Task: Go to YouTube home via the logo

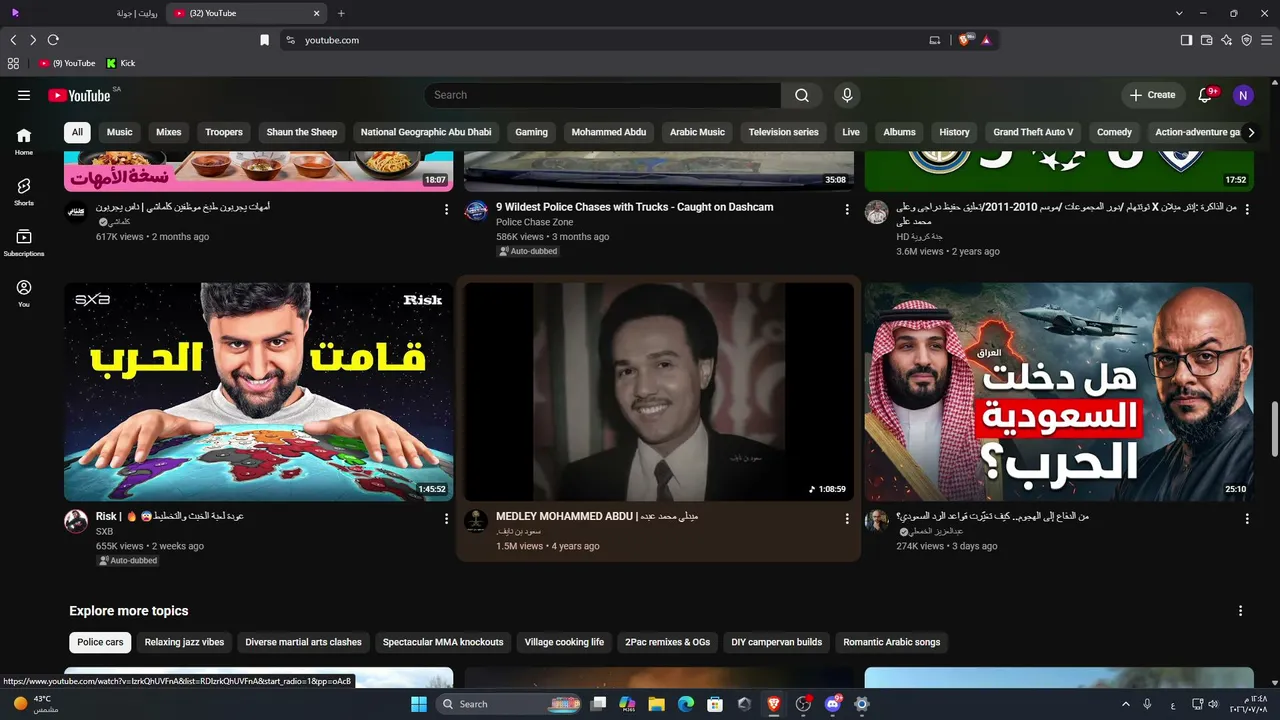Action: coord(79,95)
